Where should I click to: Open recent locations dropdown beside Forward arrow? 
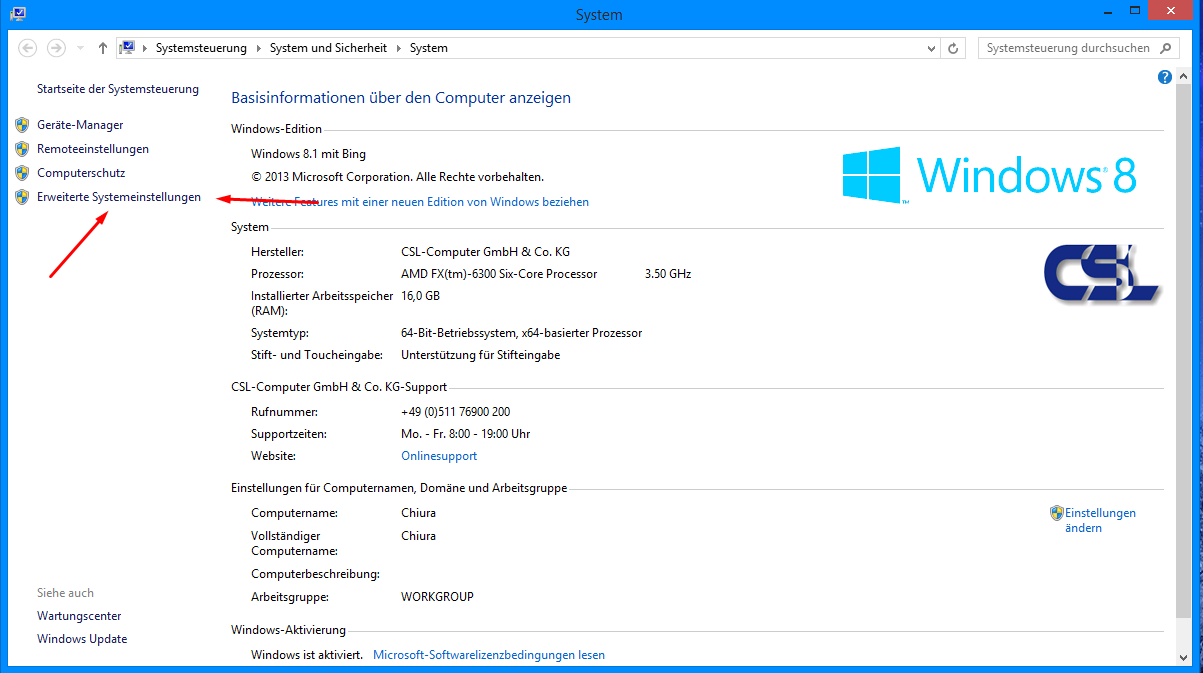tap(80, 48)
